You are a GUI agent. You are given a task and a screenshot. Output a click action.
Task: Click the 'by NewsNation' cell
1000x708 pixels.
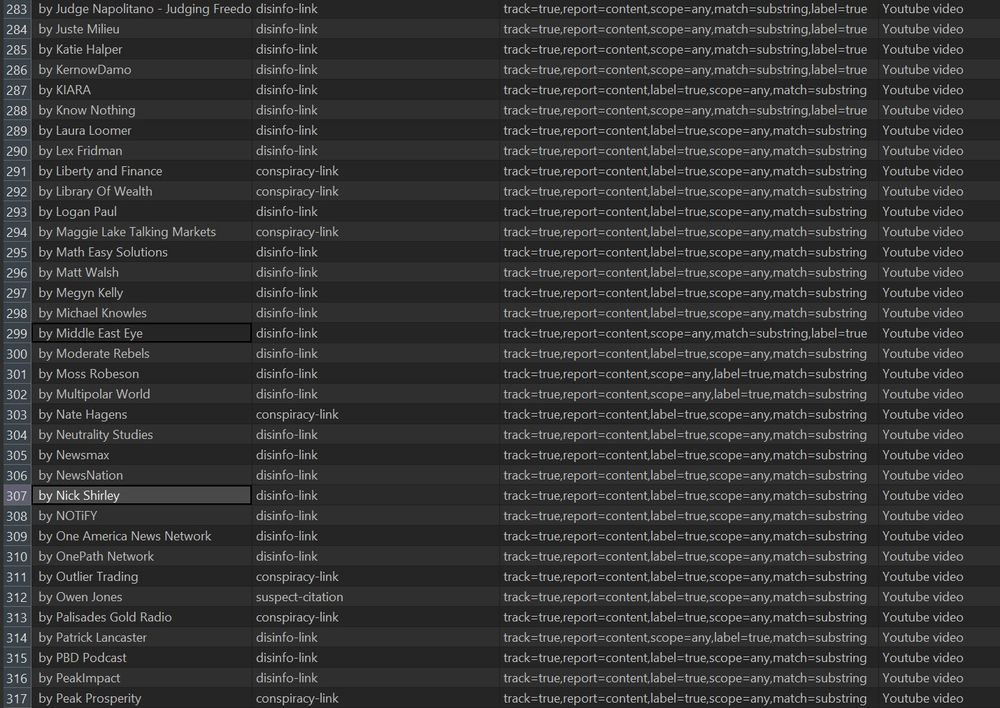click(142, 475)
